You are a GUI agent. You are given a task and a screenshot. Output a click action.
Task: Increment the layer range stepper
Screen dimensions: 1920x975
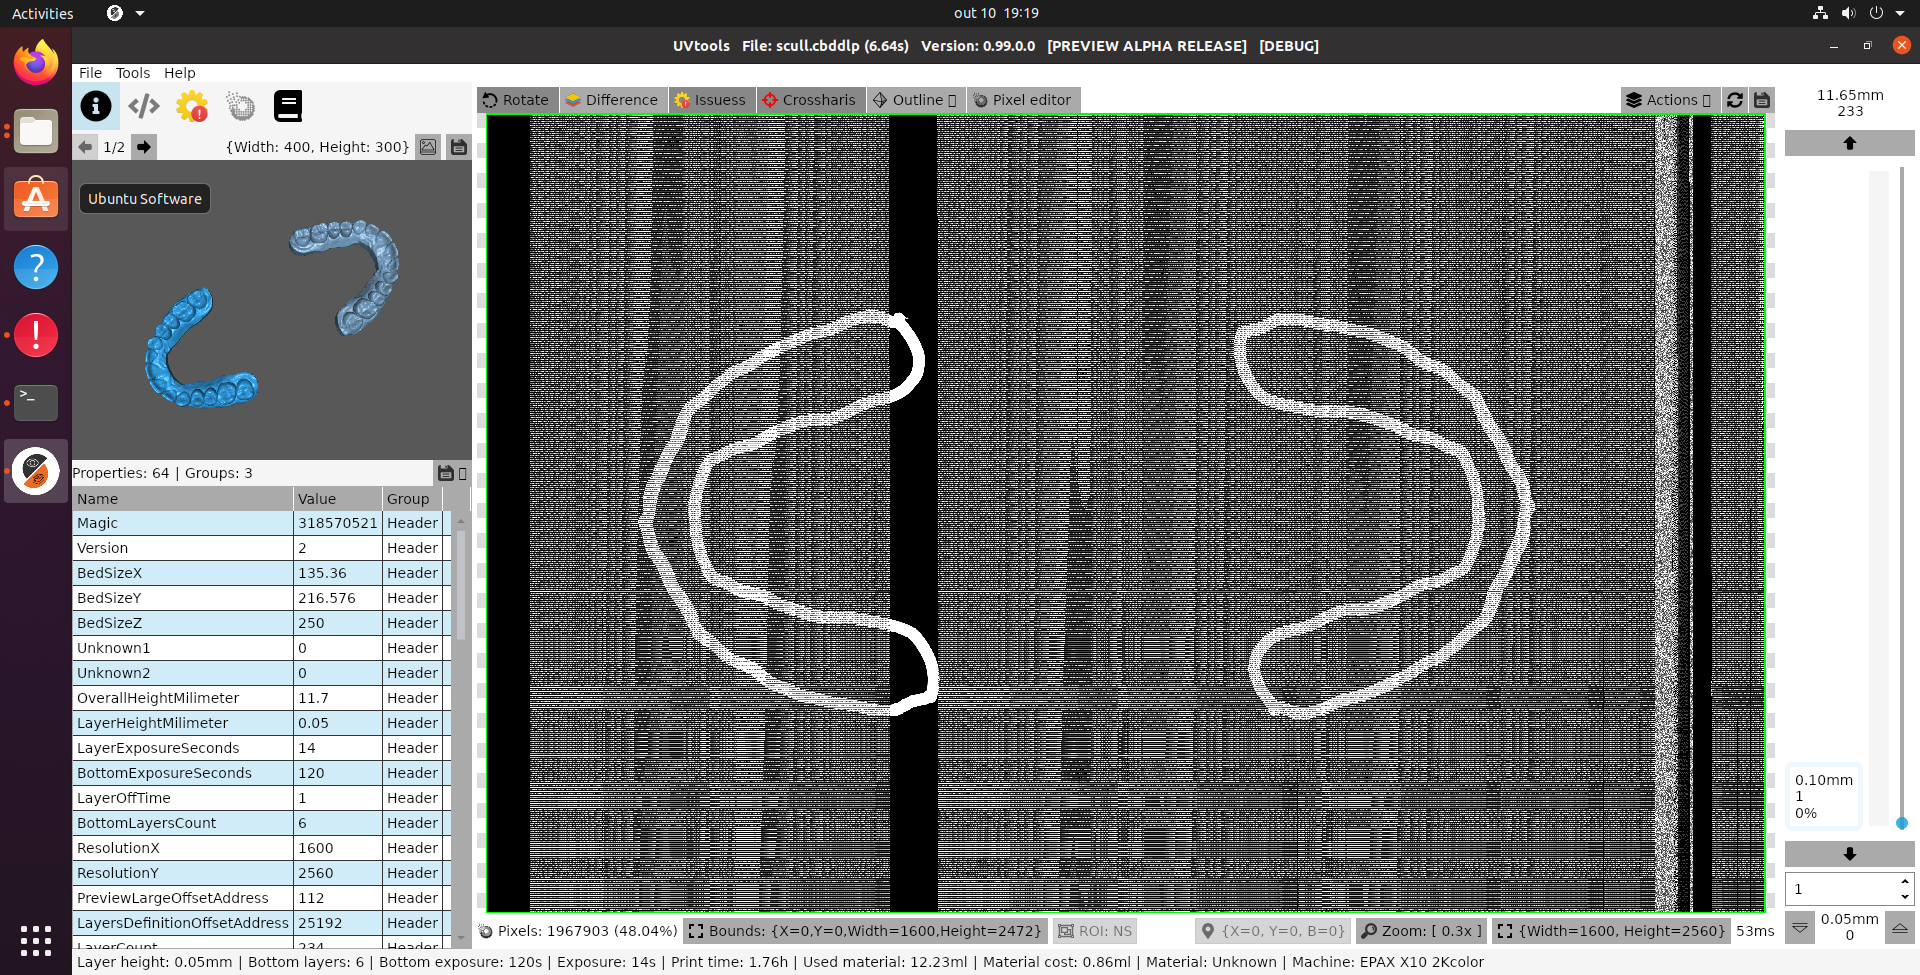point(1903,883)
